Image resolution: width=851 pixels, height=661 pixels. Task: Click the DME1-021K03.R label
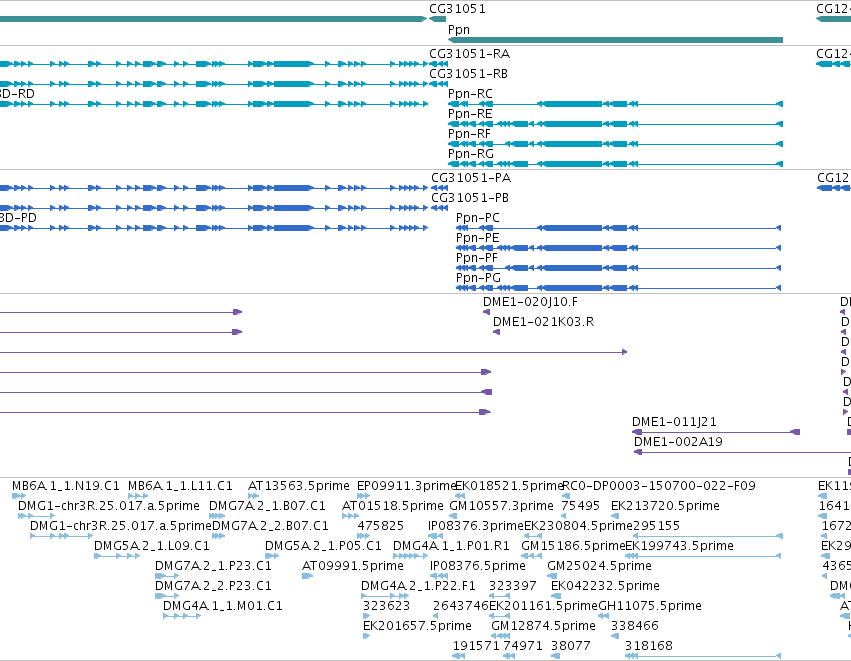[x=543, y=322]
